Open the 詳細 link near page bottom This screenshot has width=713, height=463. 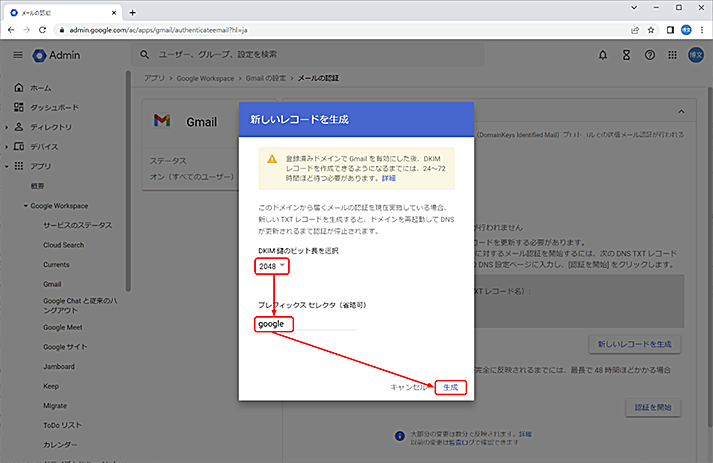(525, 434)
